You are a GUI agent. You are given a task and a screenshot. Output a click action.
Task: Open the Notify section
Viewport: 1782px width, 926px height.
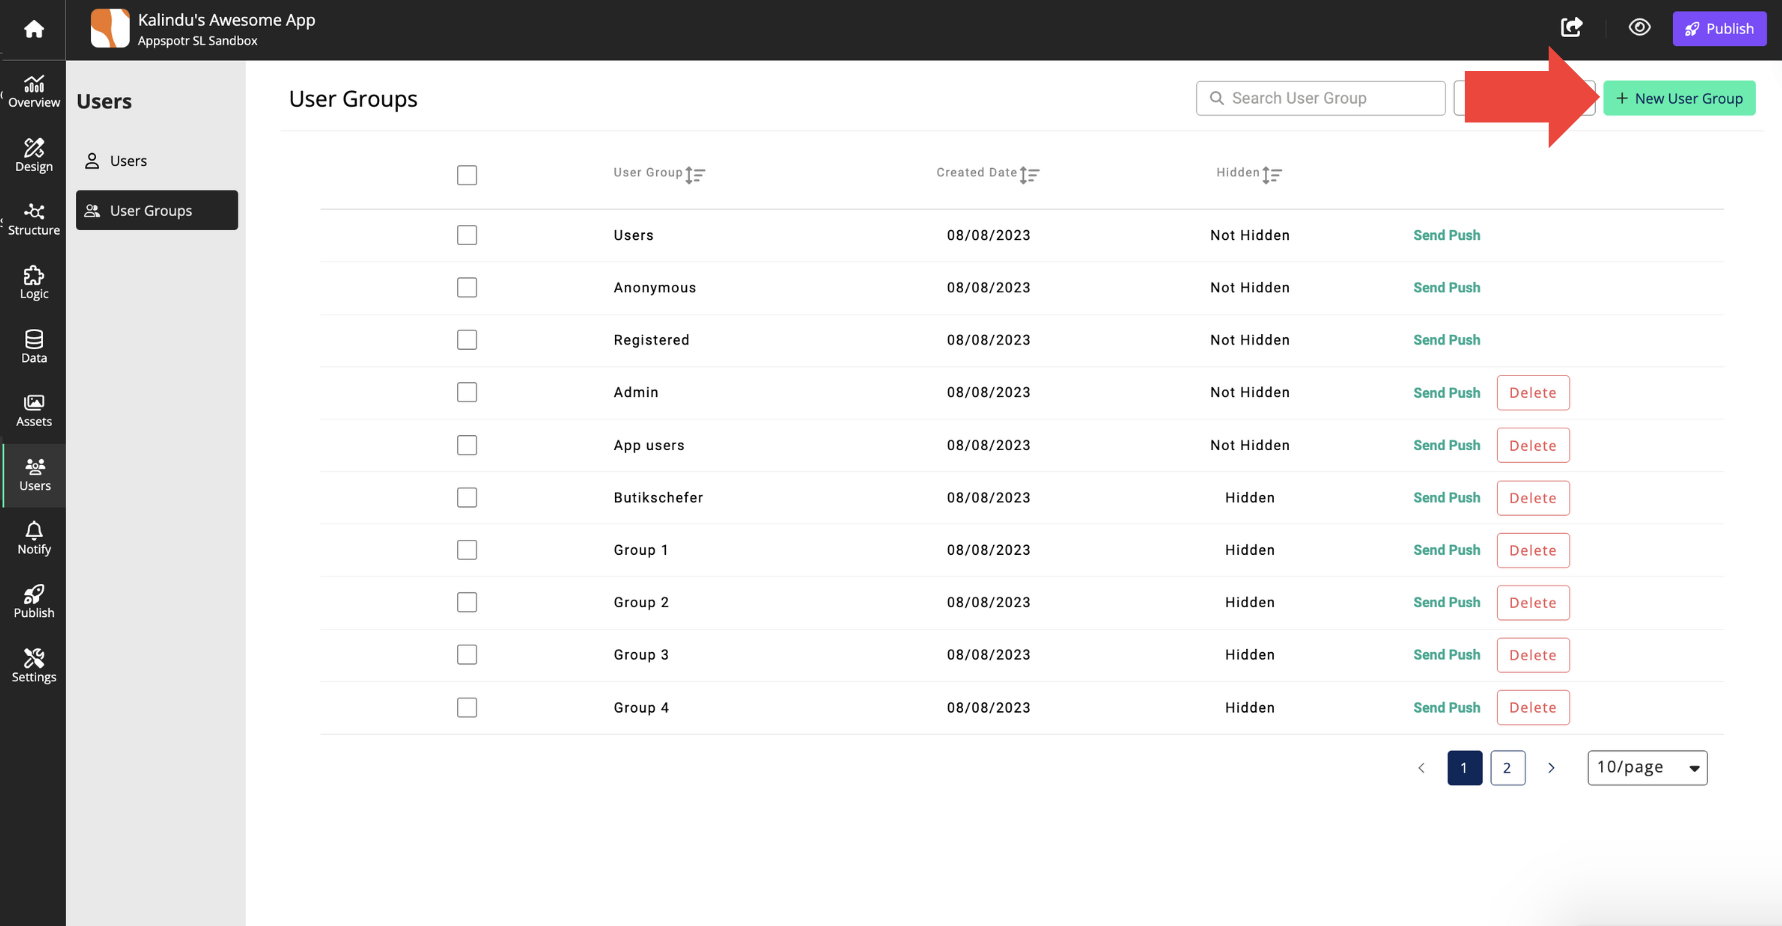pos(34,538)
